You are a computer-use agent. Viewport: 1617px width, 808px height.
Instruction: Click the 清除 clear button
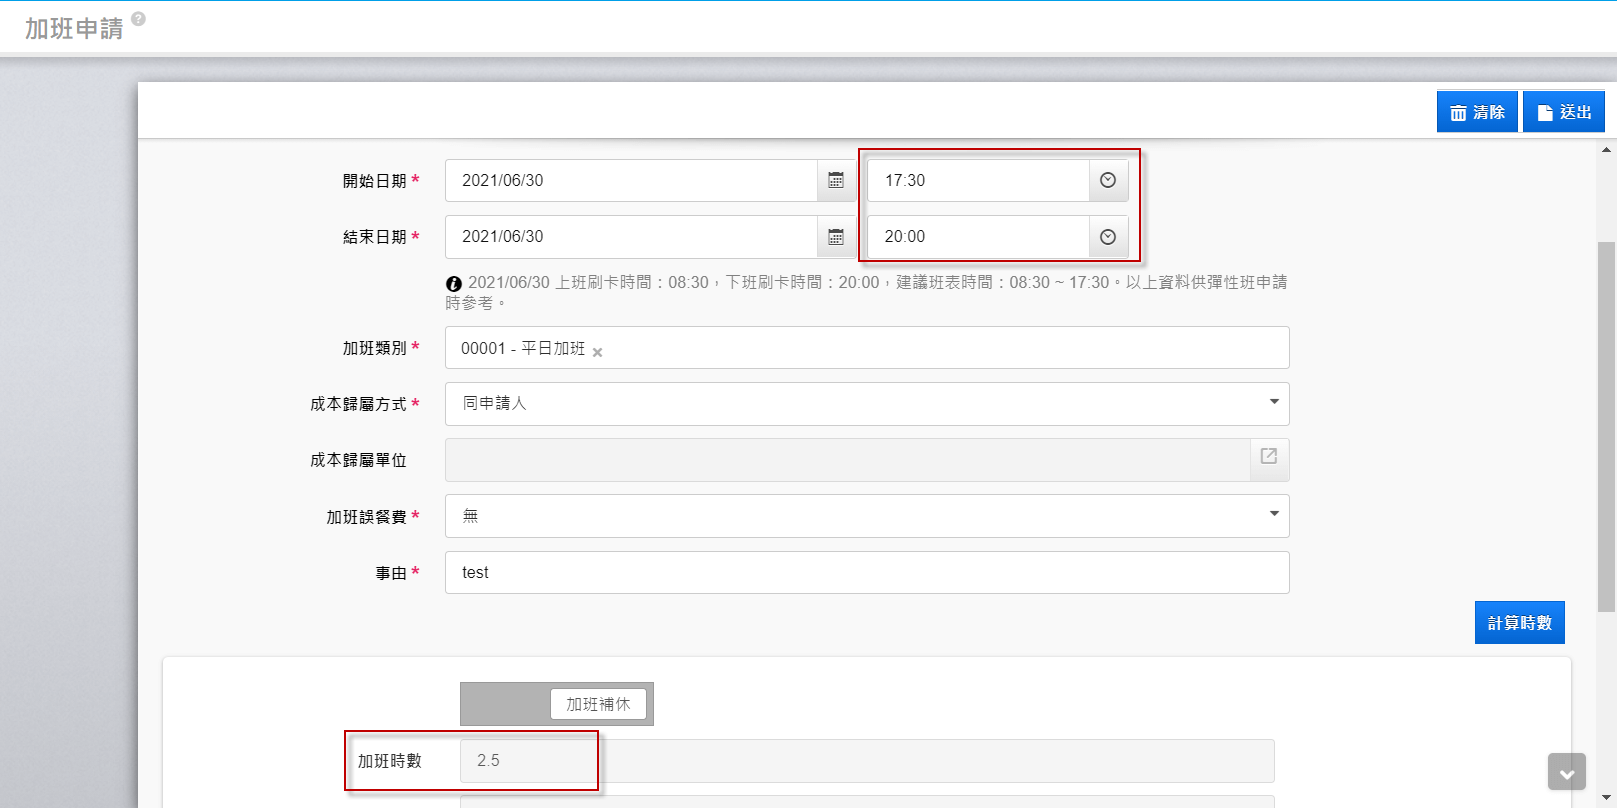[x=1477, y=112]
